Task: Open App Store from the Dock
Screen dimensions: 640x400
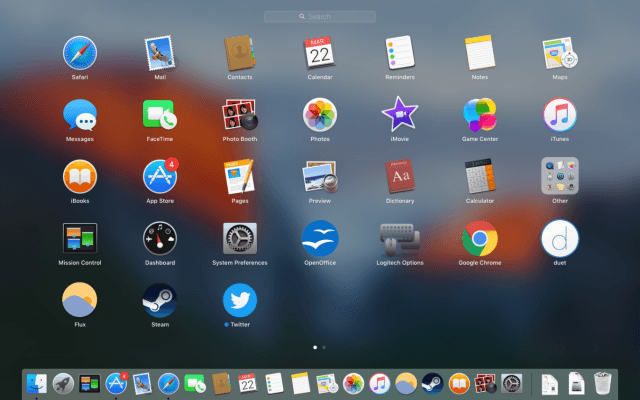Action: (x=116, y=384)
